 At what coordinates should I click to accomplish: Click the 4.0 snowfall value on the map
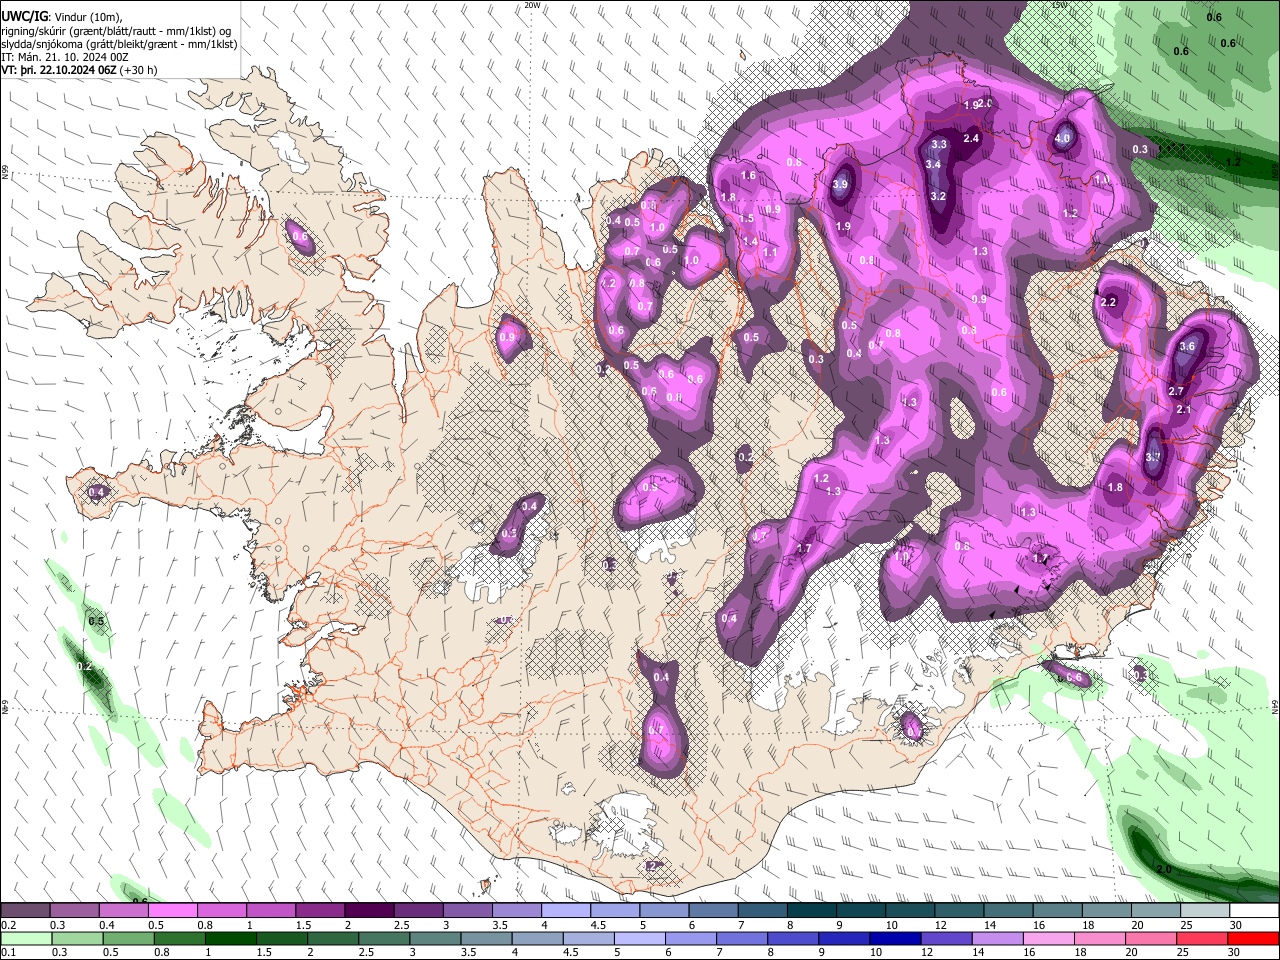[x=1063, y=139]
